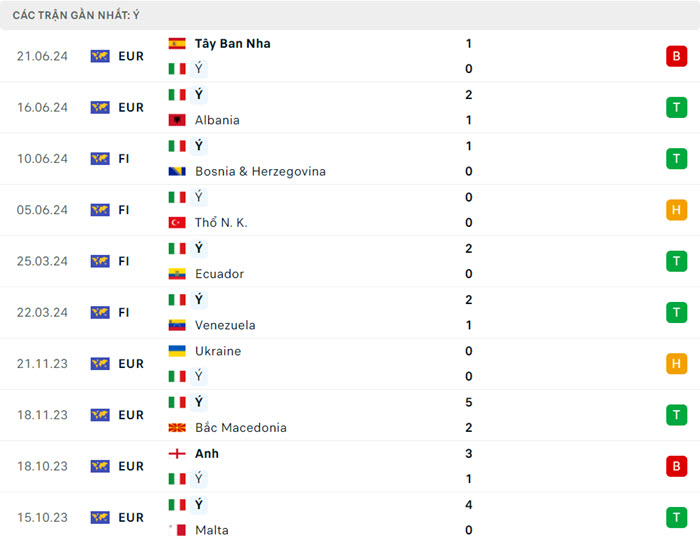Screen dimensions: 700x540
Task: Click the Ukraine flag icon
Action: 177,351
